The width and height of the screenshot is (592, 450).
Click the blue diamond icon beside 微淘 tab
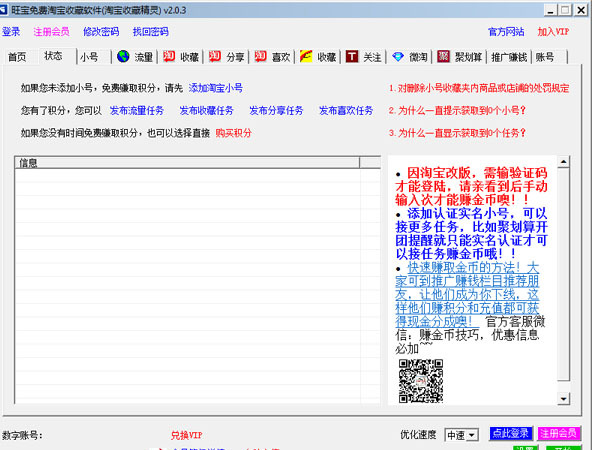[398, 57]
